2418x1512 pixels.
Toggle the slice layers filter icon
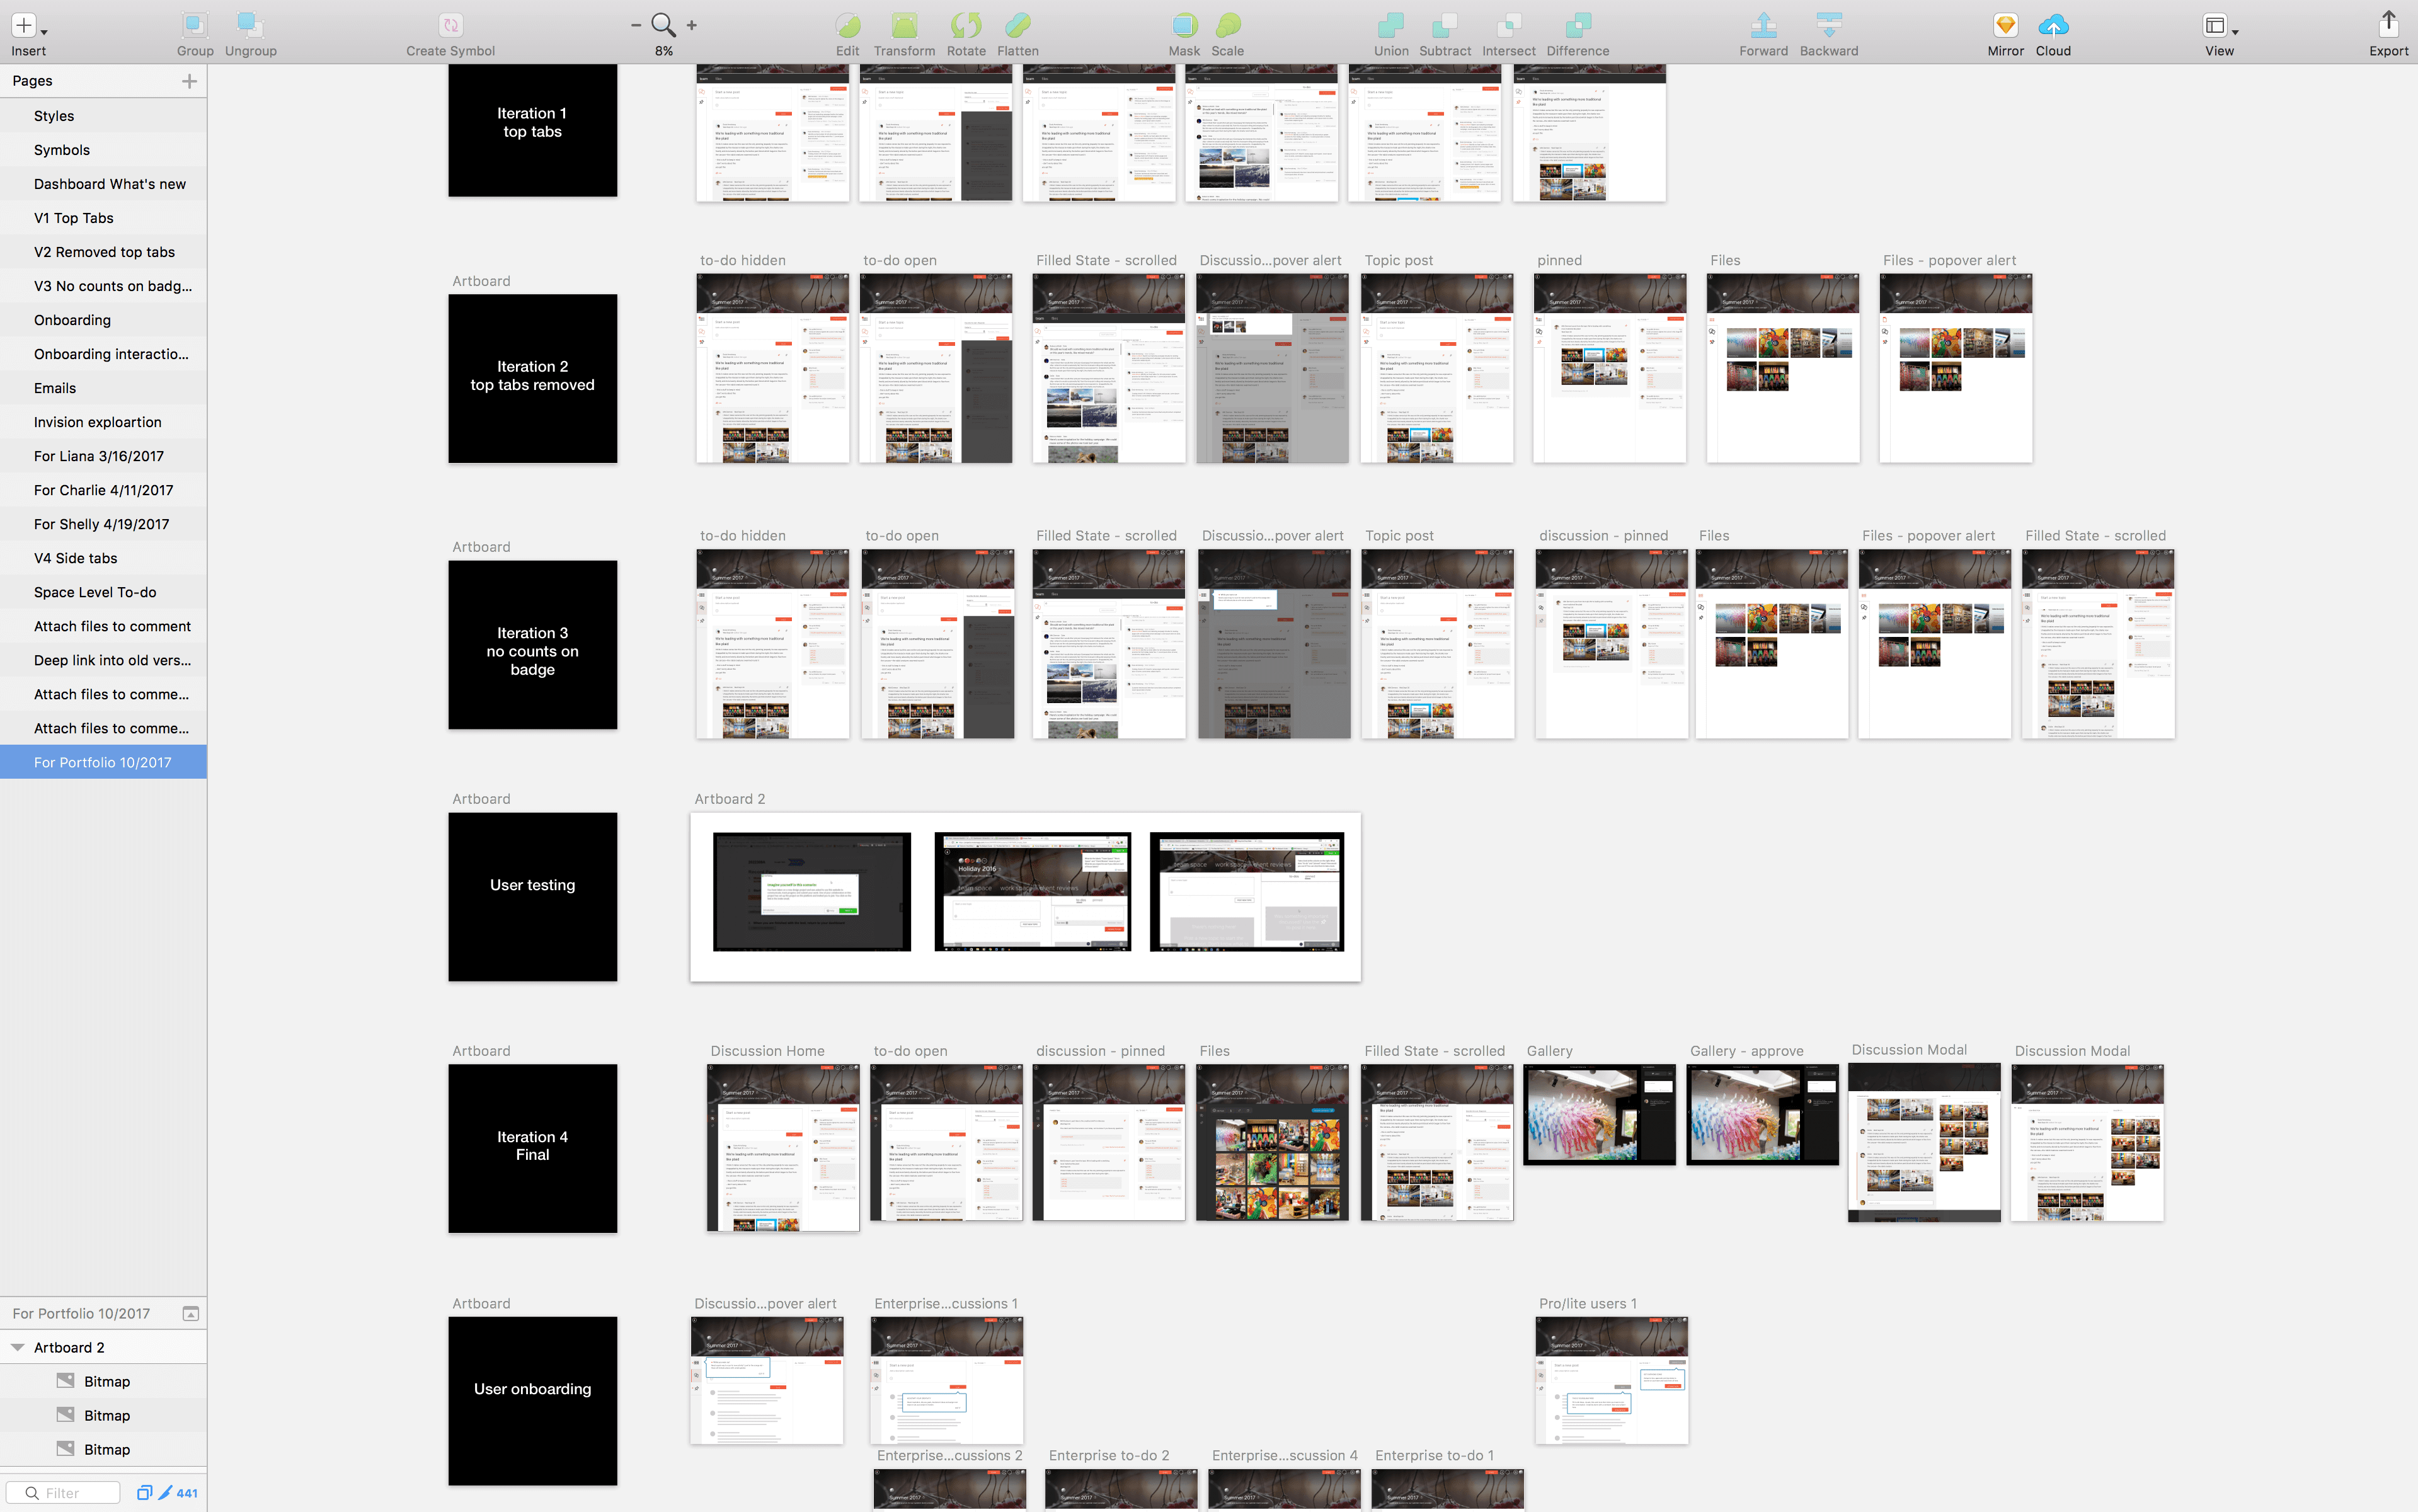(x=166, y=1493)
